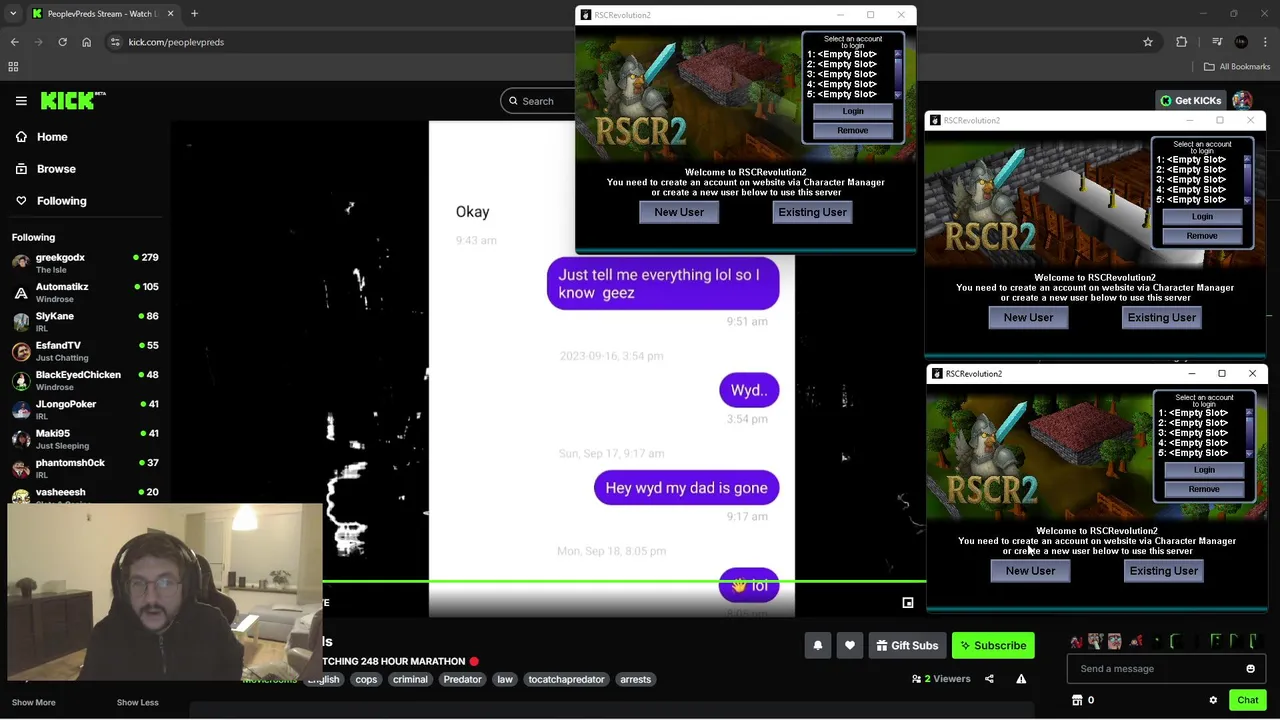Reload the page in Chrome
The height and width of the screenshot is (720, 1280).
[62, 42]
